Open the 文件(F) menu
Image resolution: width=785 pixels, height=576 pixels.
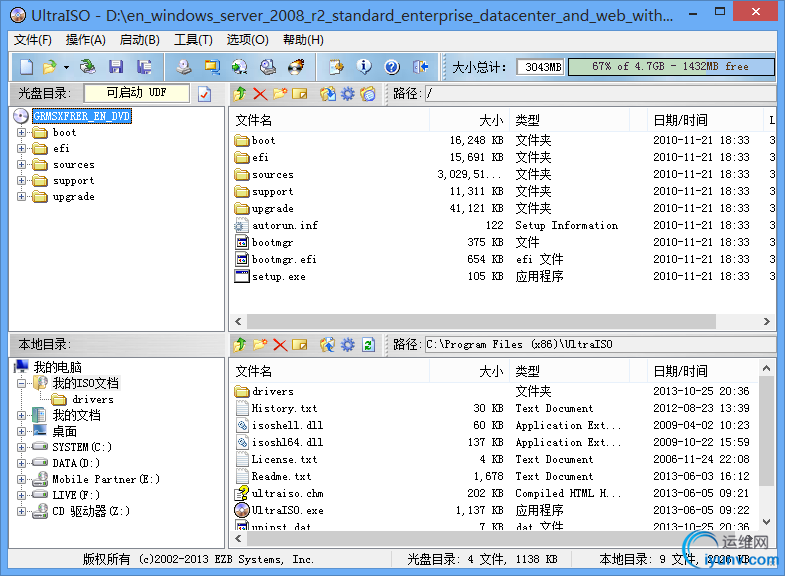coord(33,40)
